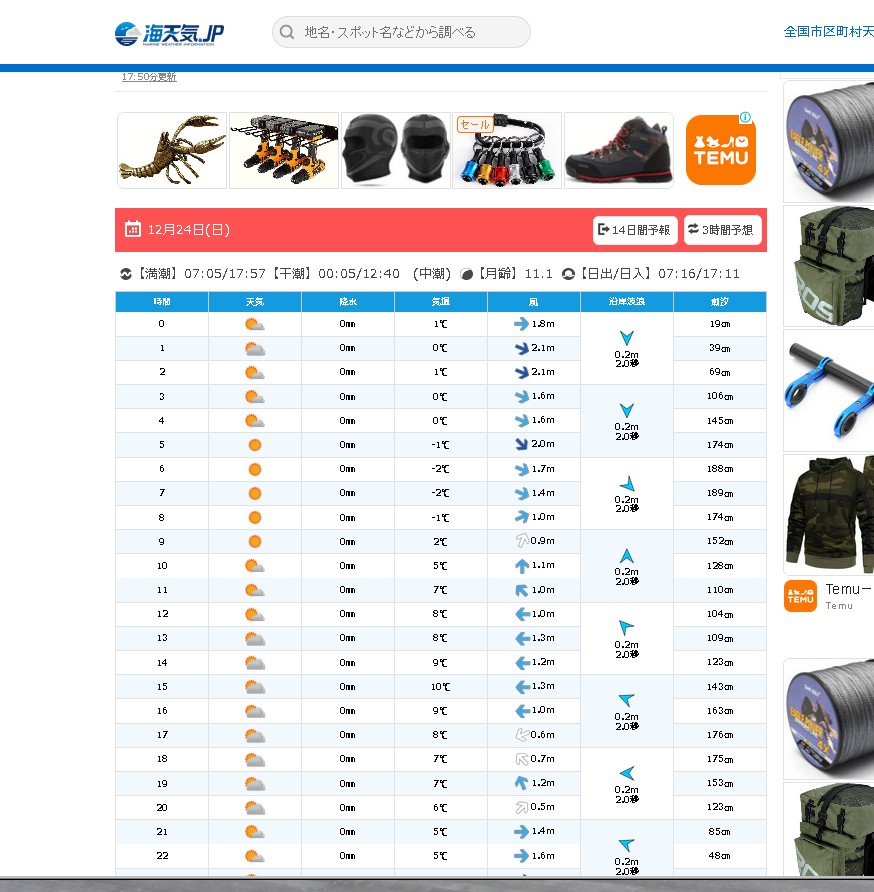
Task: Open the 全国市区町村天 link in header
Action: click(828, 32)
